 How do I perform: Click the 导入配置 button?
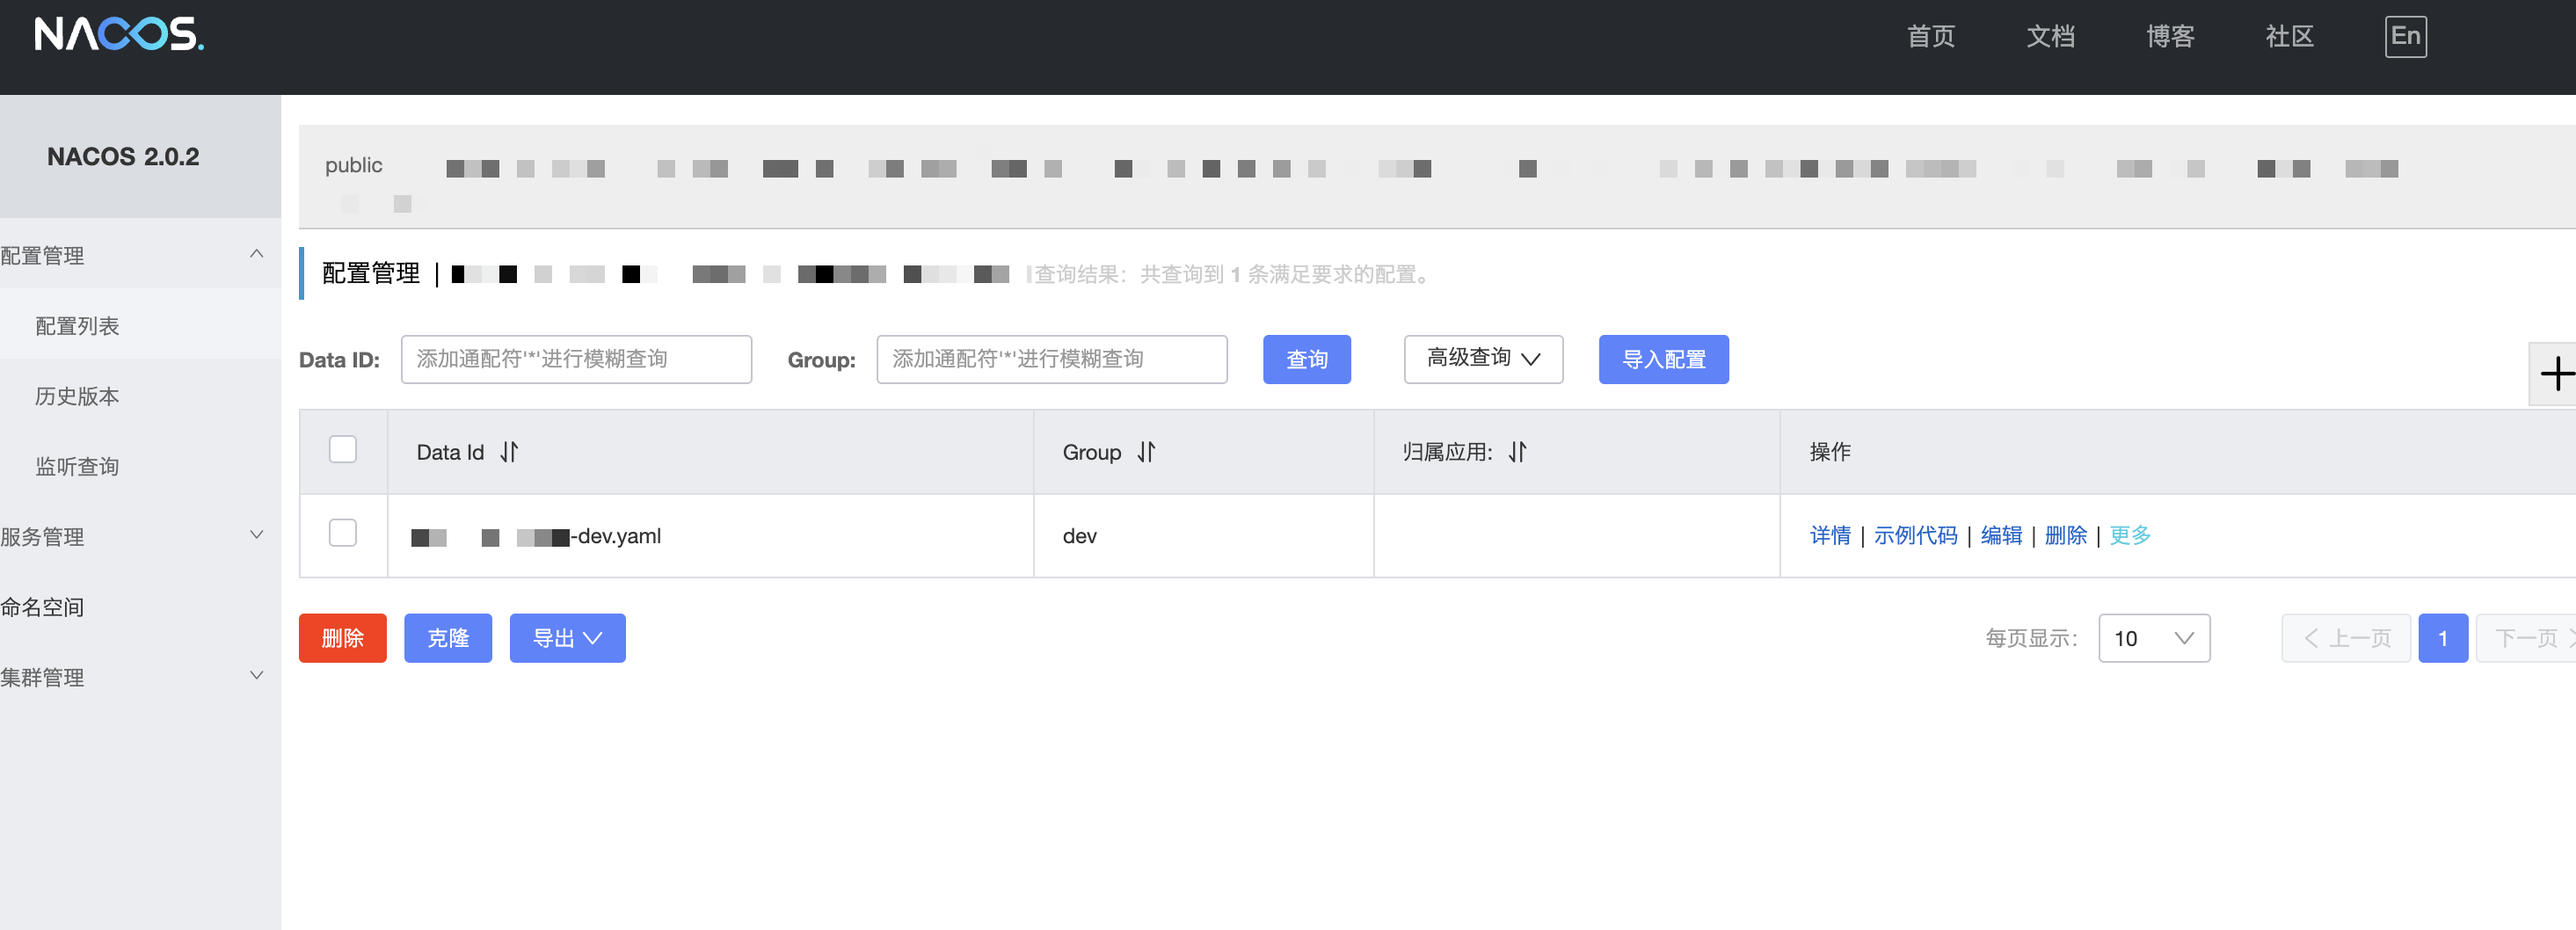pyautogui.click(x=1663, y=359)
